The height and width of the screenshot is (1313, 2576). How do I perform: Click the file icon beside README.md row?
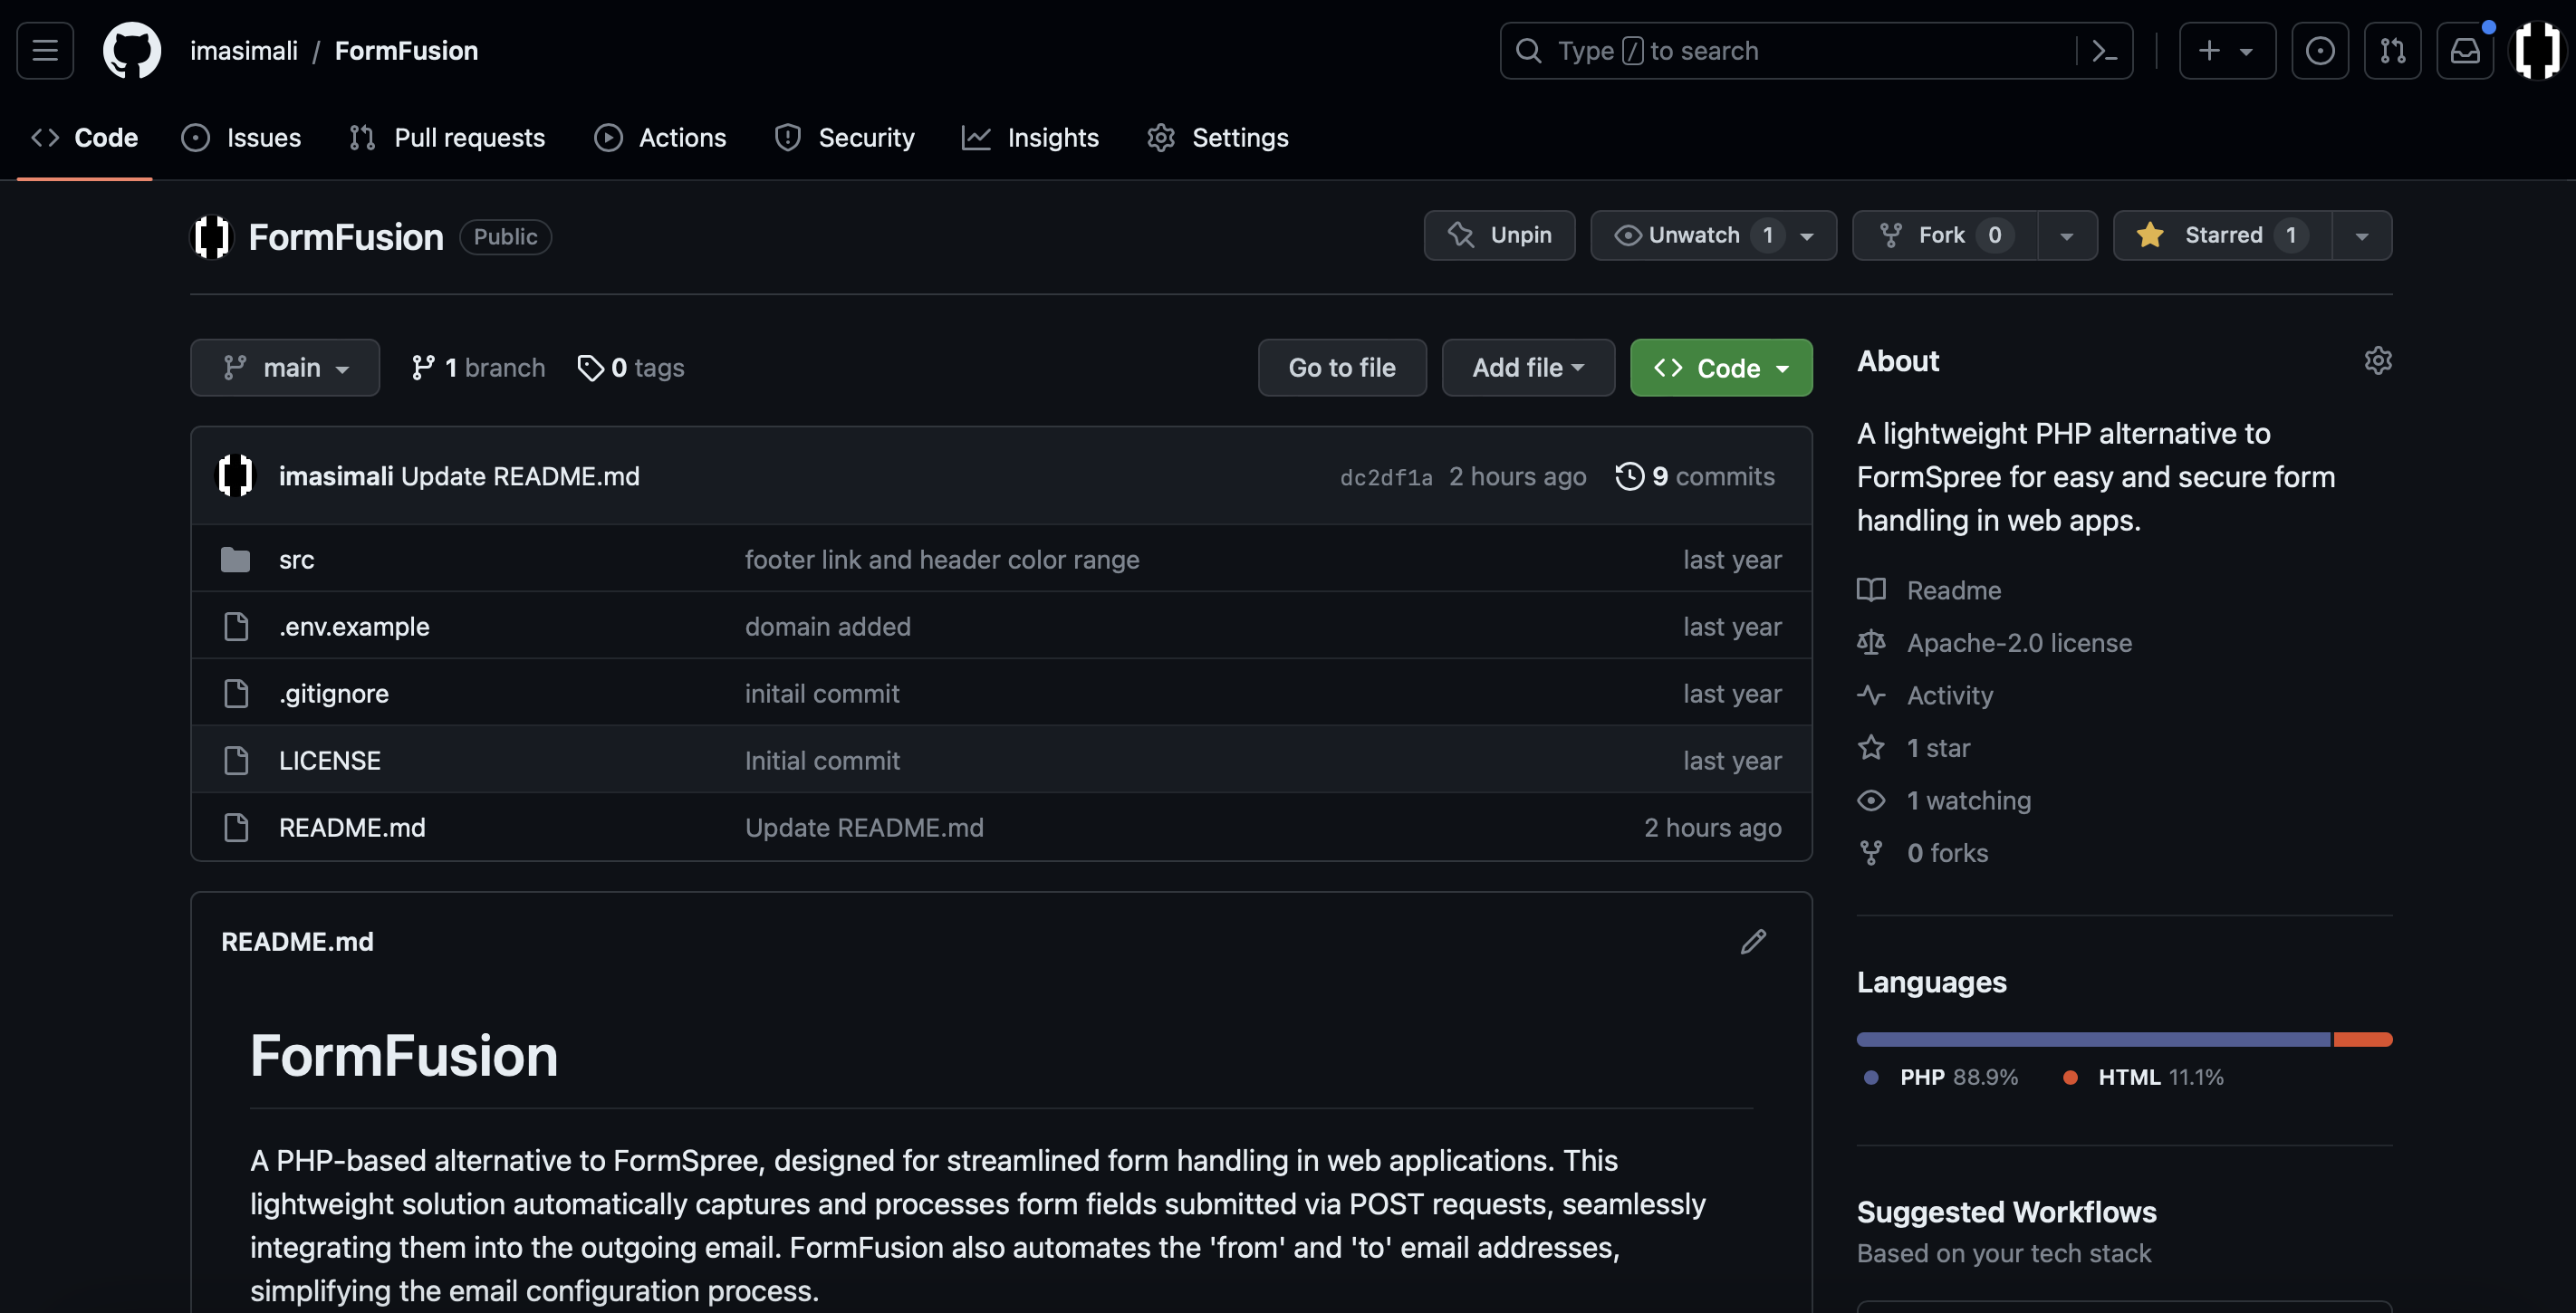[x=236, y=827]
